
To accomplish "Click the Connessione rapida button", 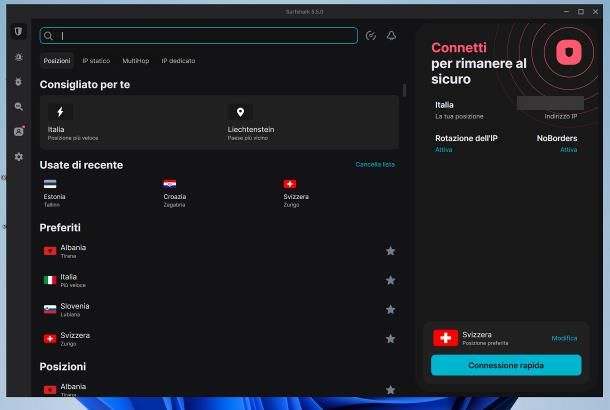I will (506, 365).
